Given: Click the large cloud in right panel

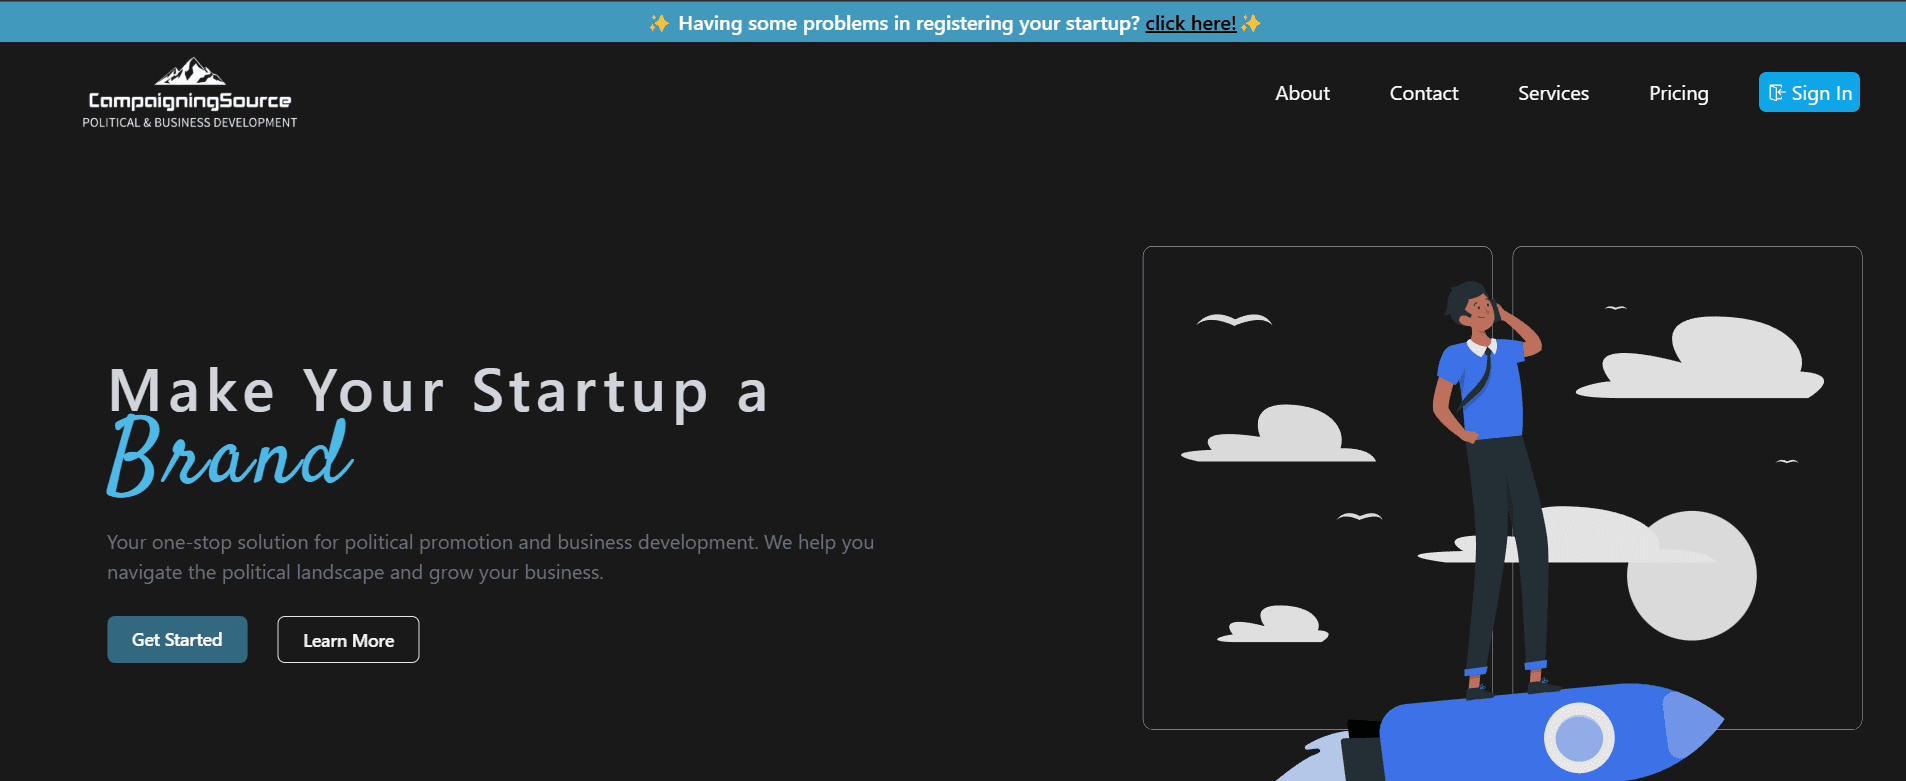Looking at the screenshot, I should [x=1700, y=358].
